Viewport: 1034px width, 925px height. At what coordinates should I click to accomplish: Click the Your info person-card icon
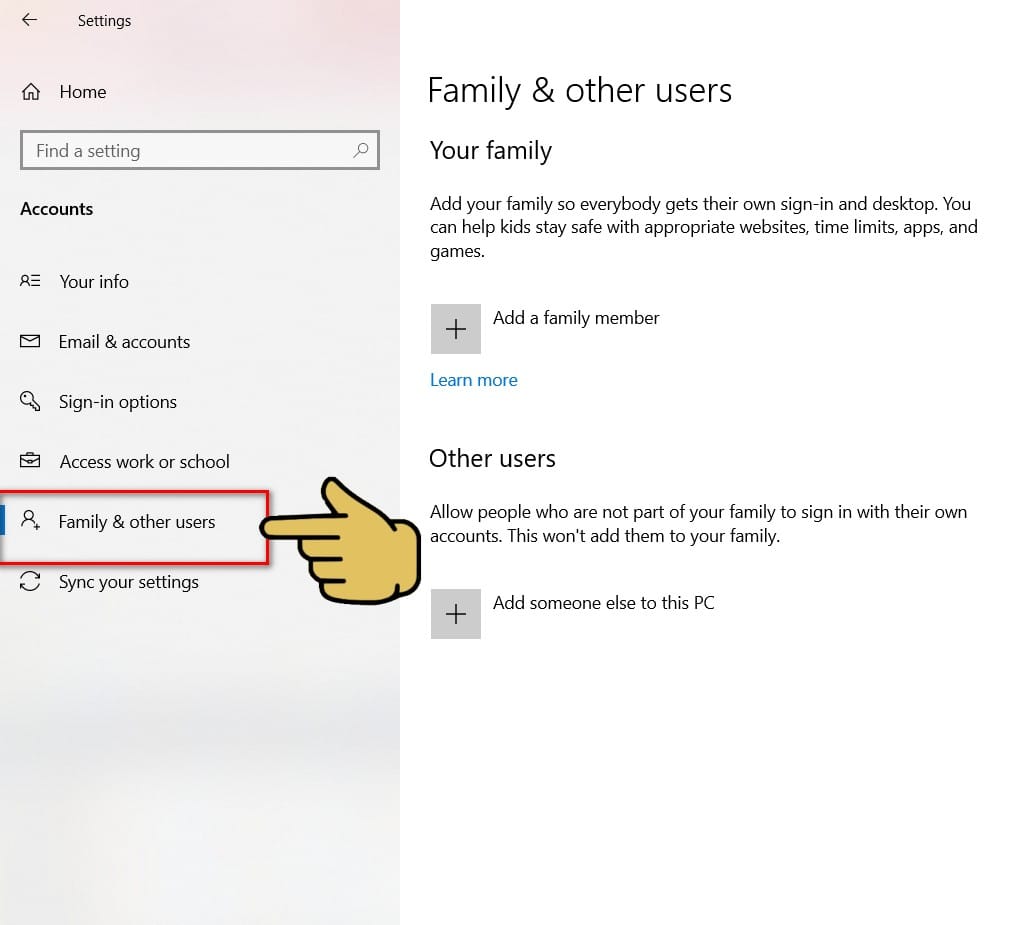30,281
